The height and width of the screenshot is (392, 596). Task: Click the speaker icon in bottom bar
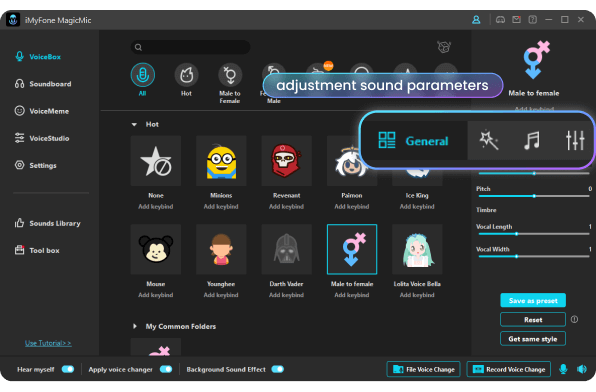tap(582, 369)
